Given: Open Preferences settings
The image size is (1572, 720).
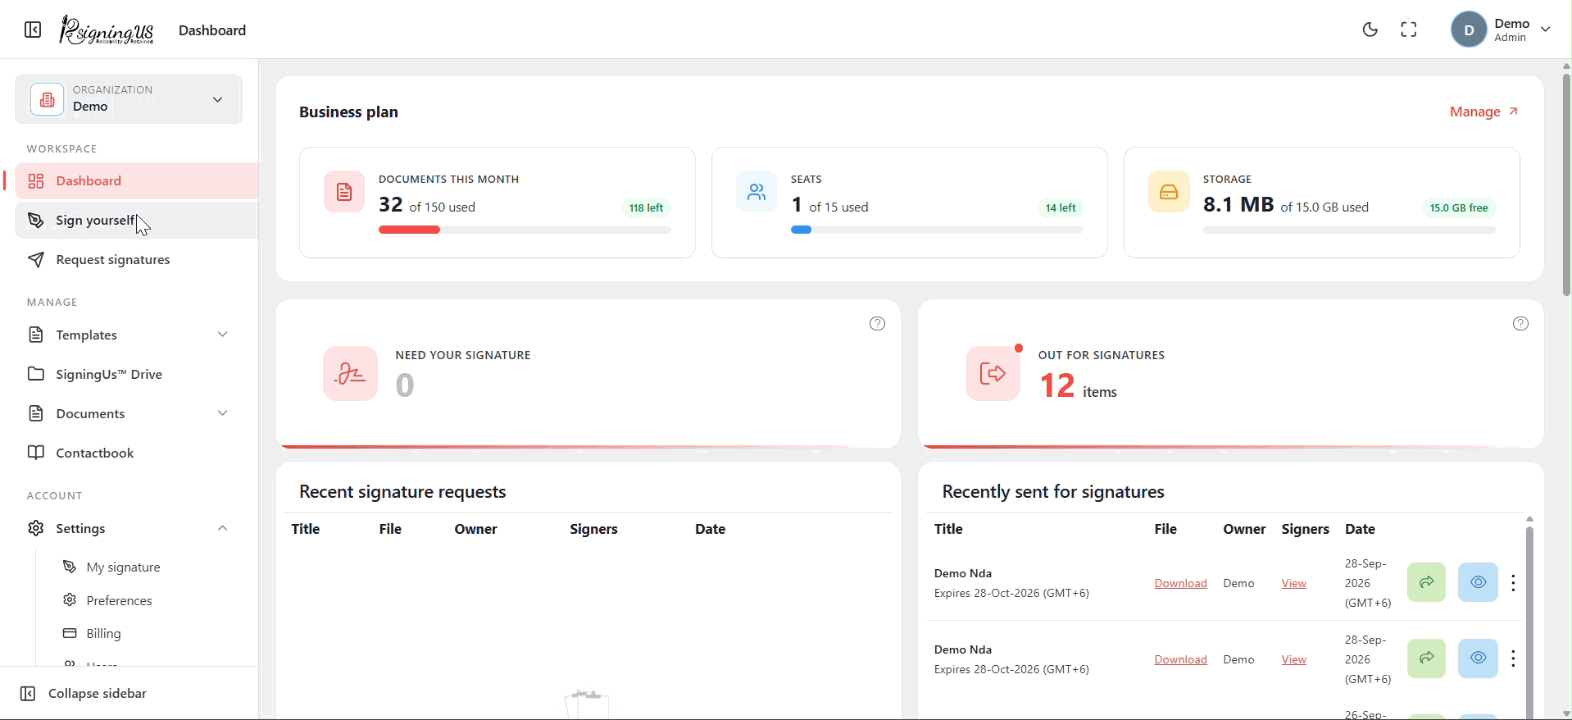Looking at the screenshot, I should tap(119, 600).
